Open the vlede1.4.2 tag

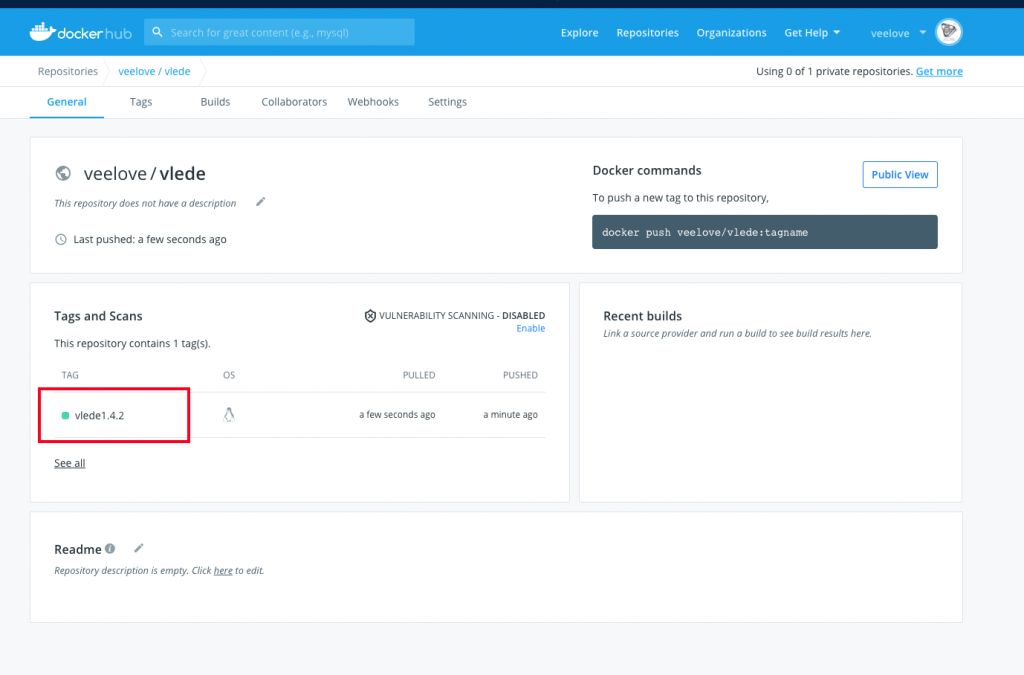point(99,415)
